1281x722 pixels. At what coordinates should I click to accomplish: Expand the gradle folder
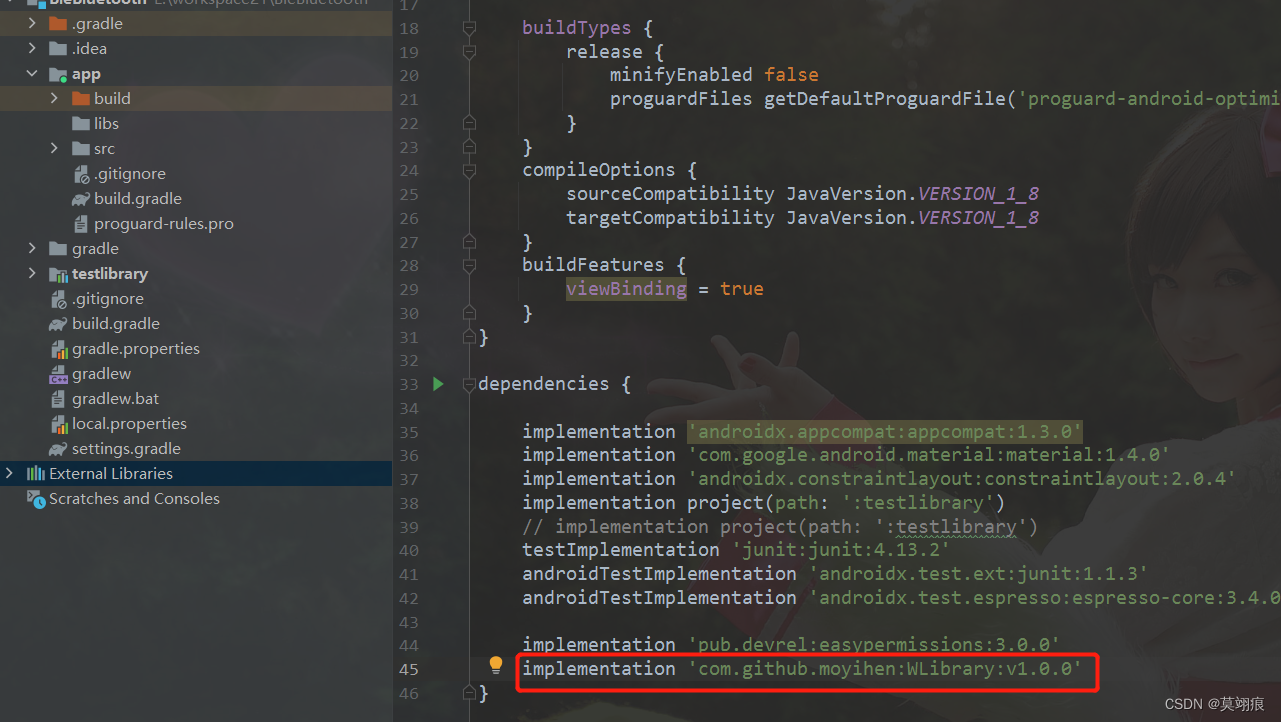[x=32, y=248]
